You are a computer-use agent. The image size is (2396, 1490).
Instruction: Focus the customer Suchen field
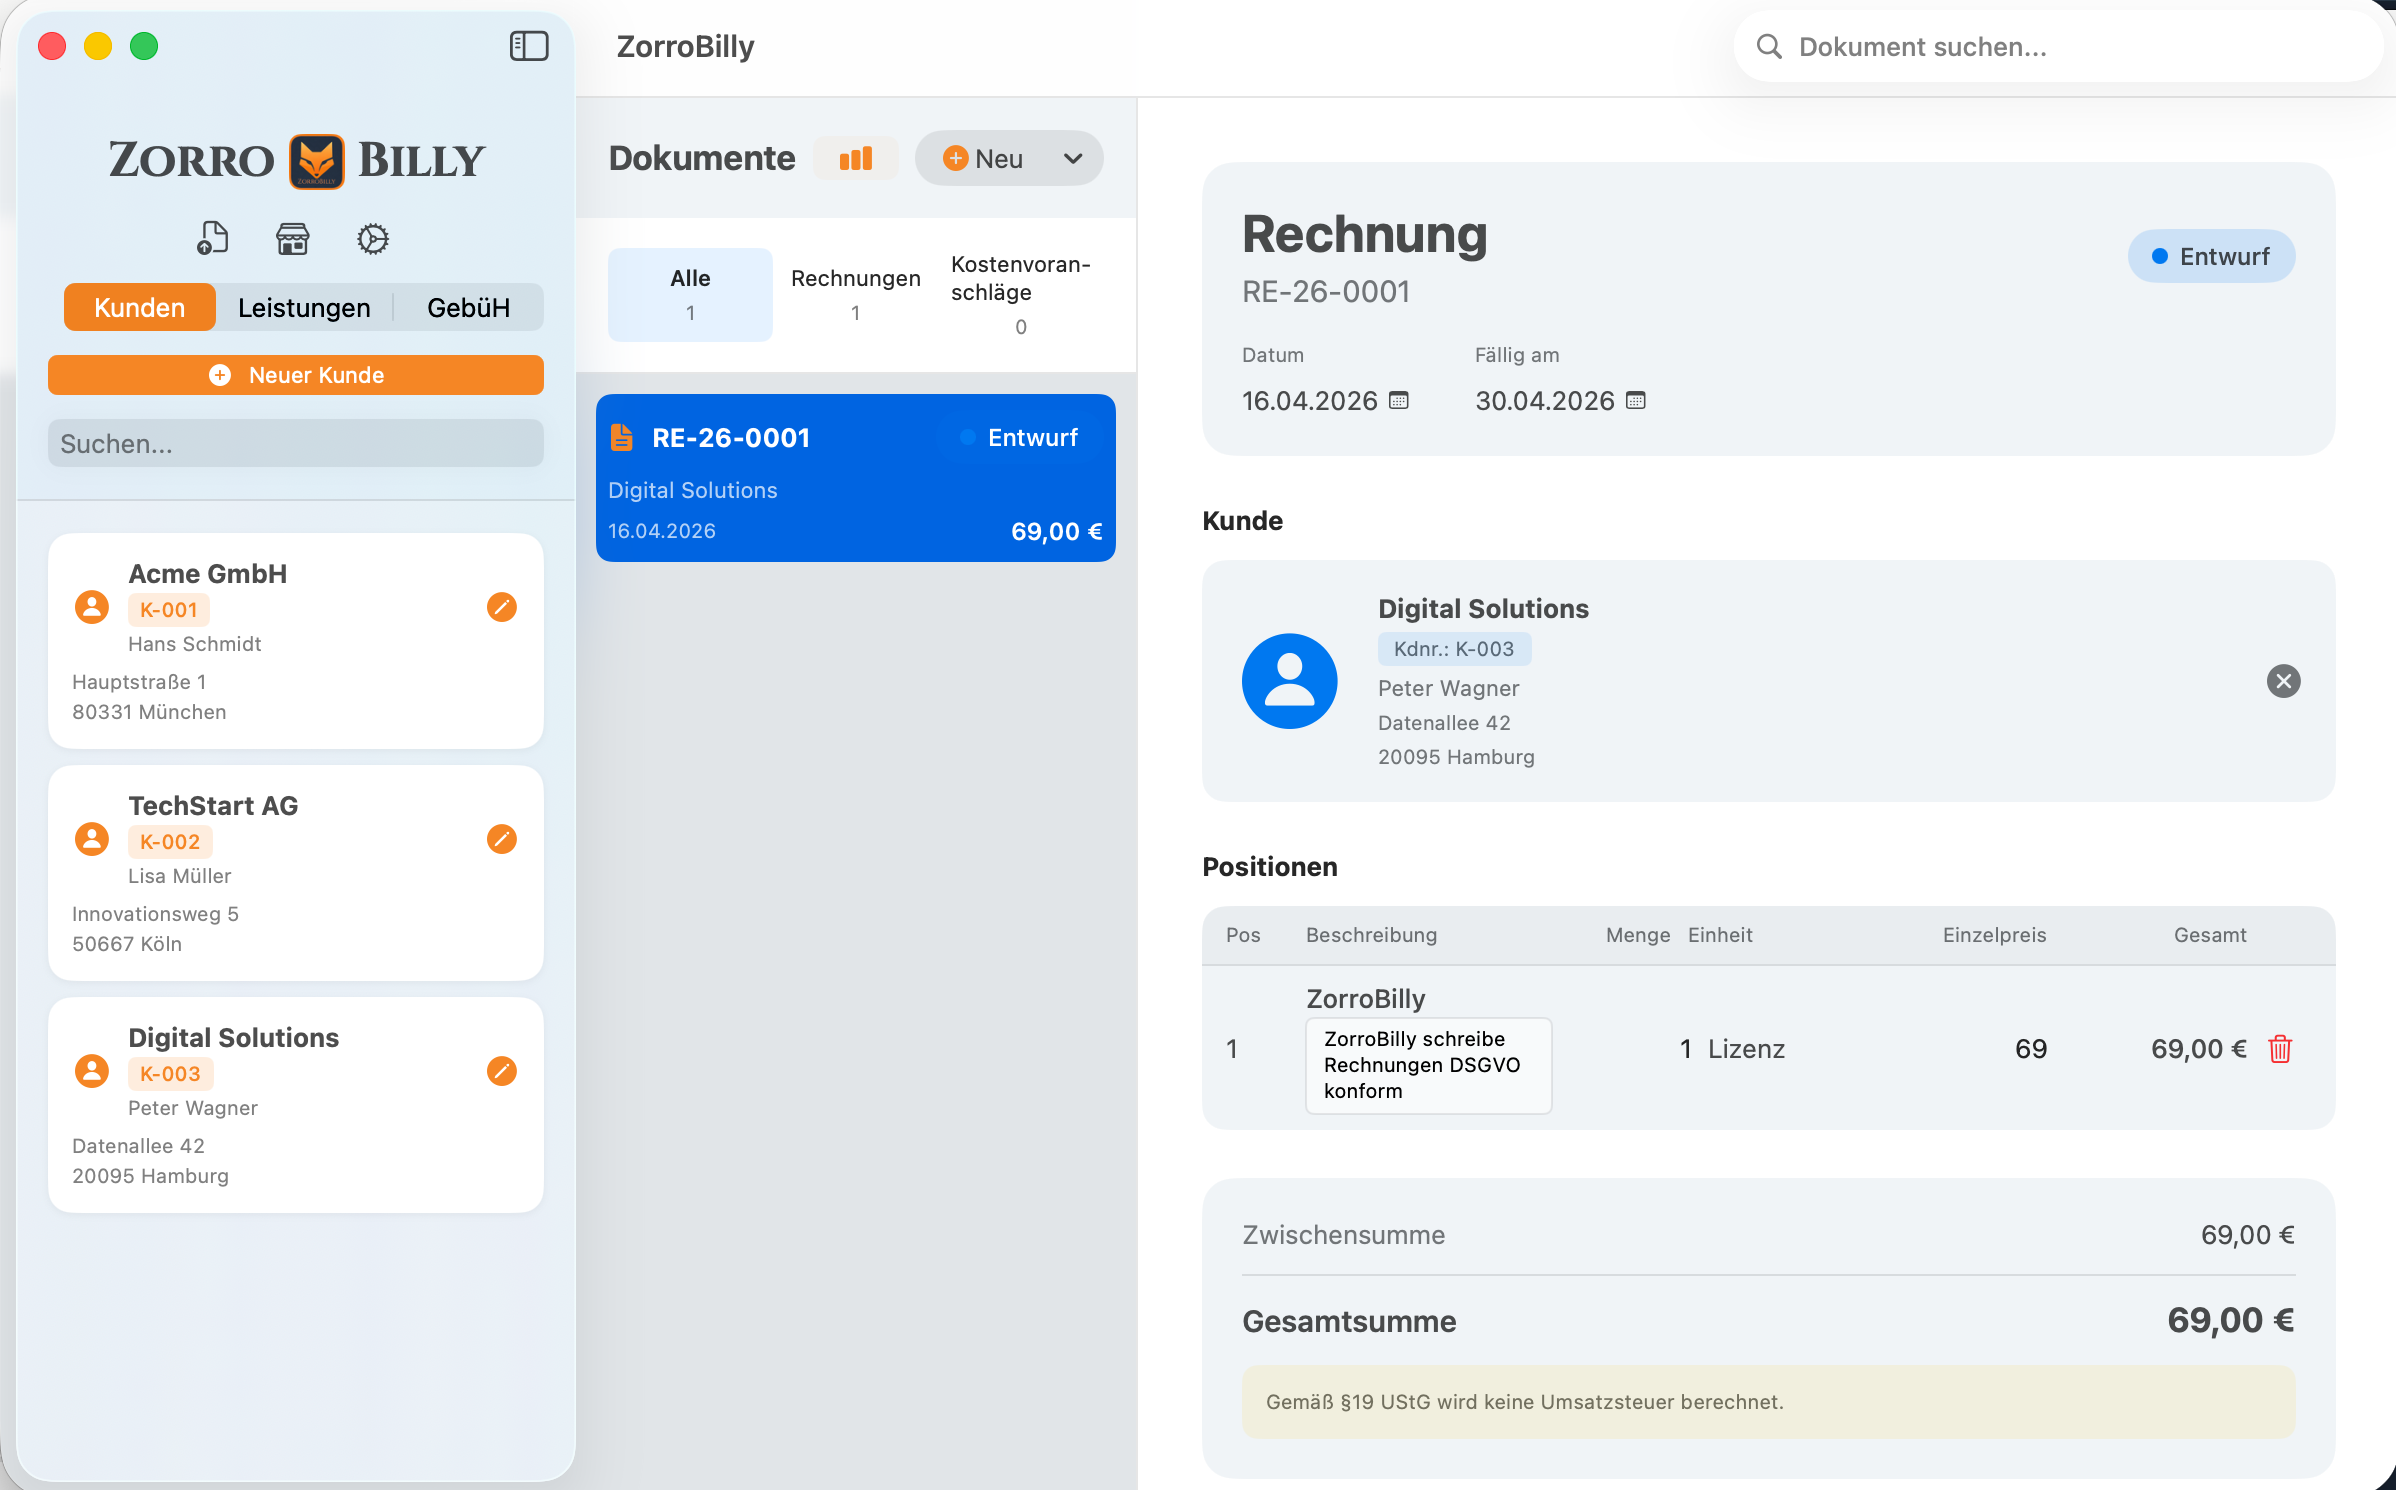[x=296, y=444]
